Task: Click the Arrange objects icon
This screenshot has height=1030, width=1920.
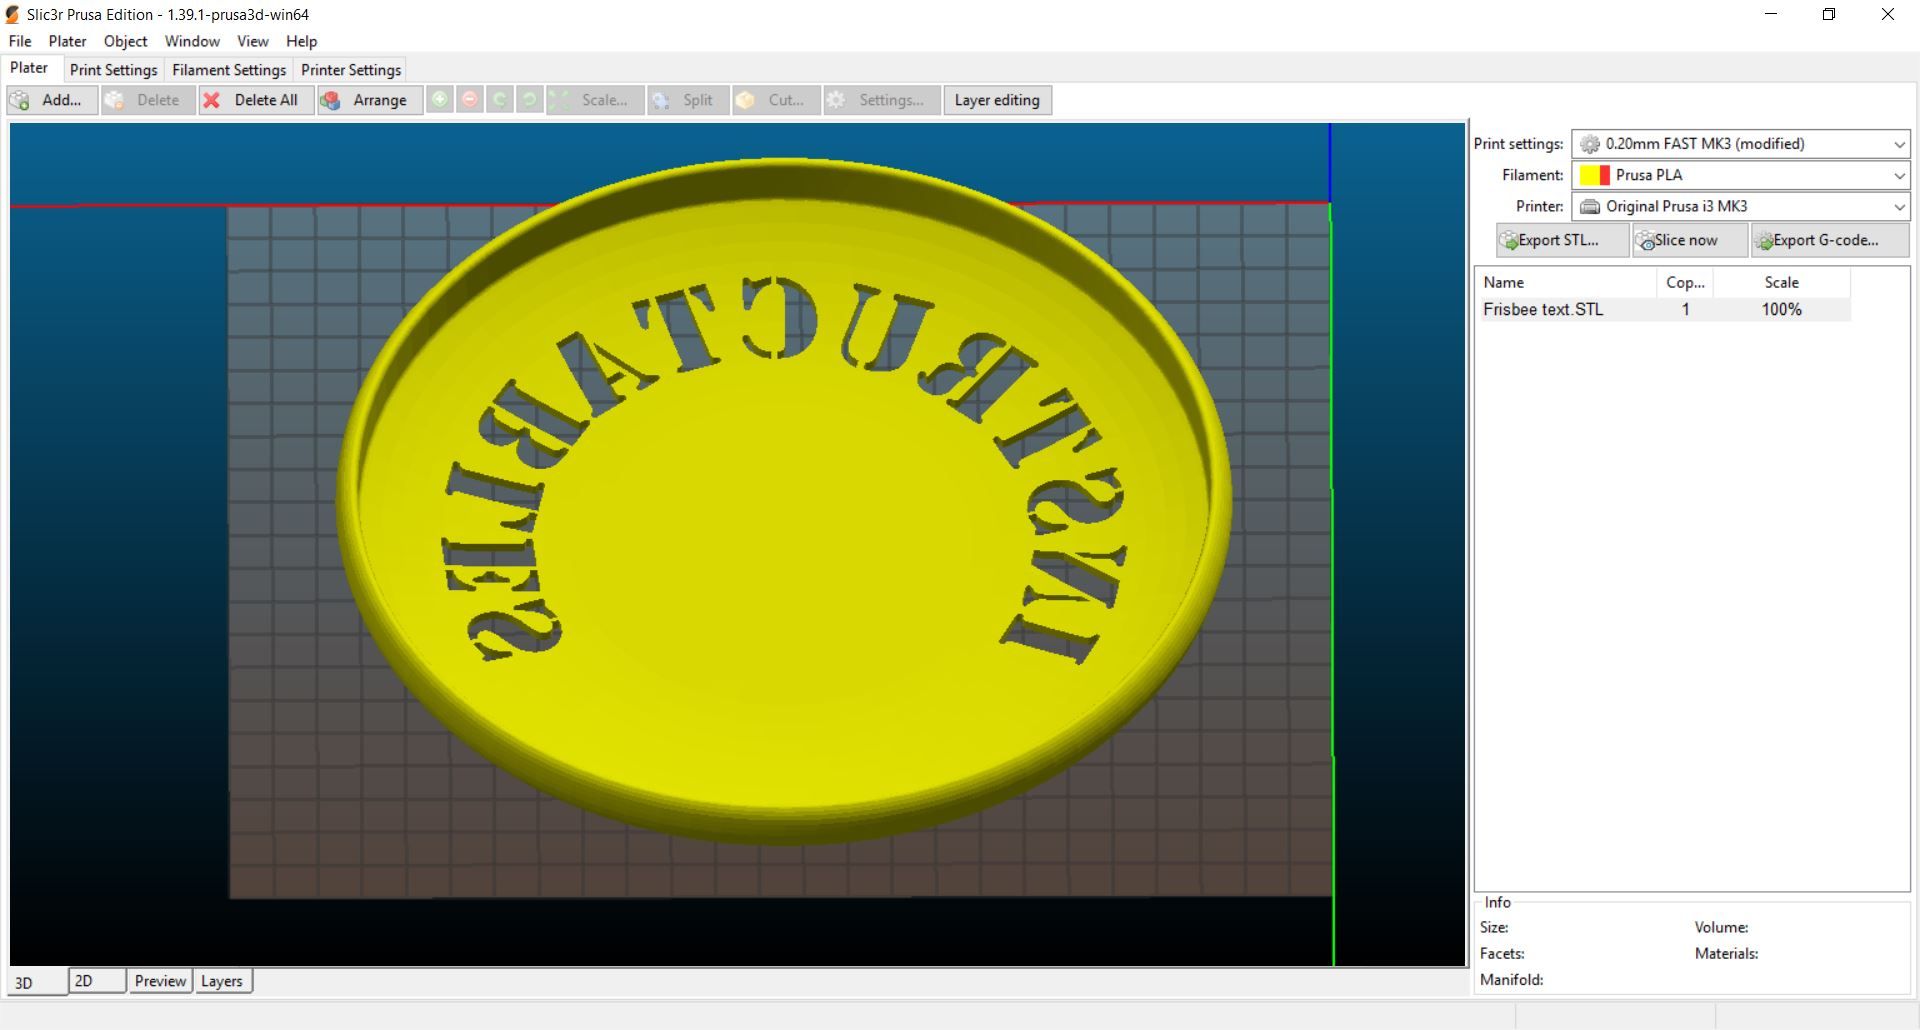Action: click(331, 100)
